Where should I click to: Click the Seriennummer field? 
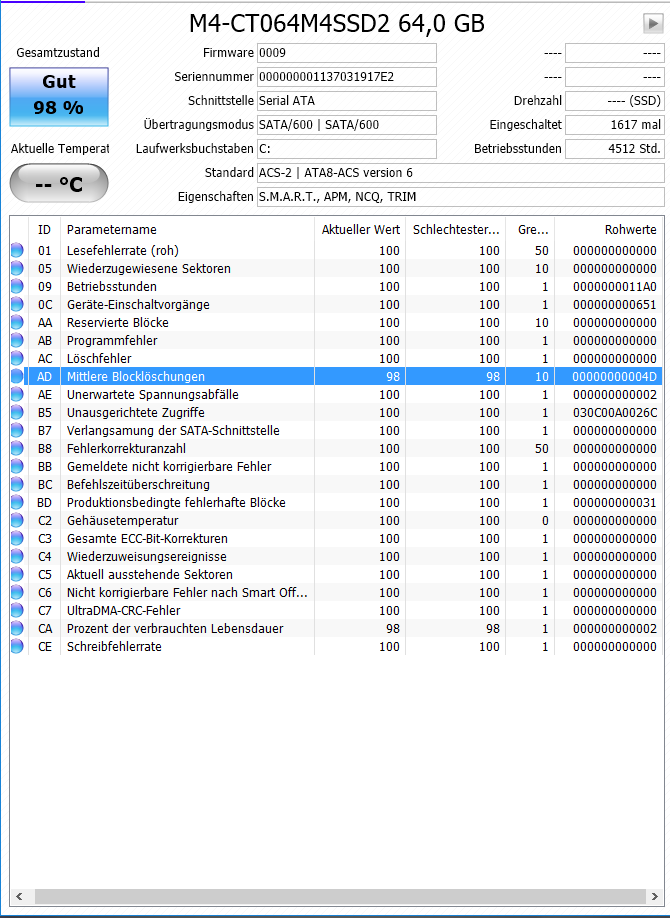[x=347, y=77]
